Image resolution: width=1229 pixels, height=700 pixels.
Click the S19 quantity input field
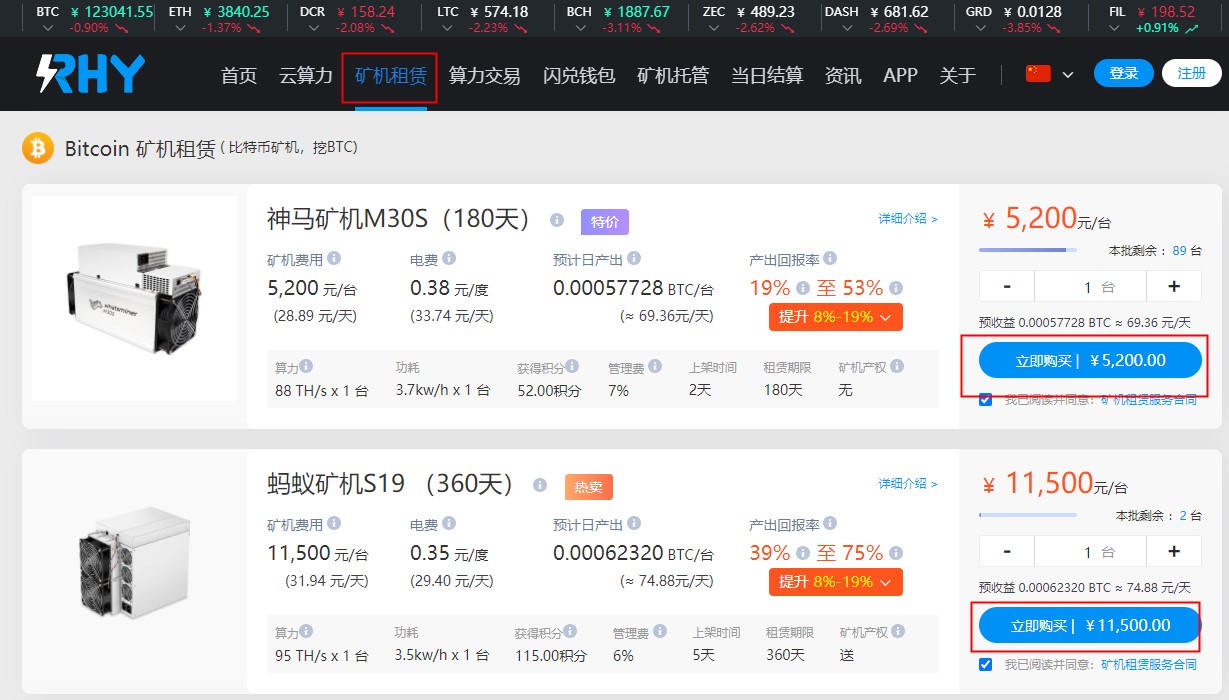[1090, 551]
